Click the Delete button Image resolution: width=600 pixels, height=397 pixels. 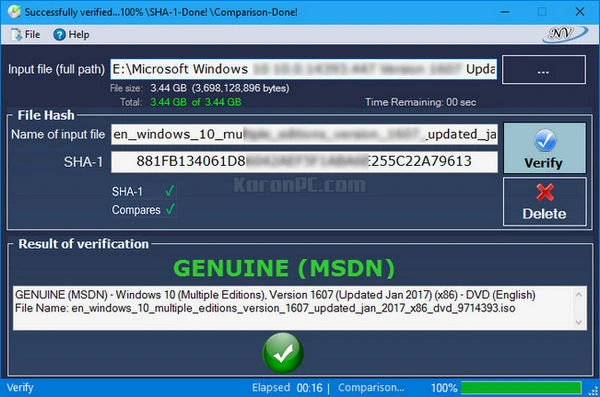point(545,202)
